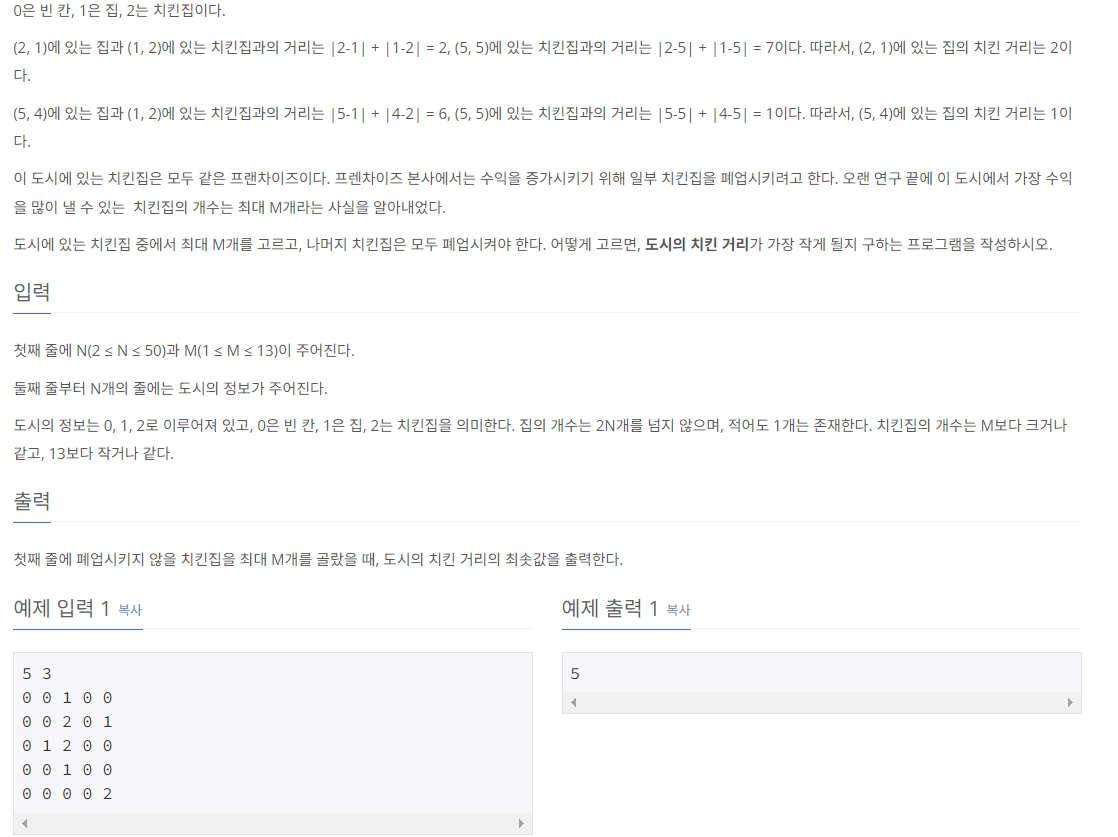Click the example input horizontal scrollbar track
The height and width of the screenshot is (837, 1118).
pyautogui.click(x=273, y=823)
